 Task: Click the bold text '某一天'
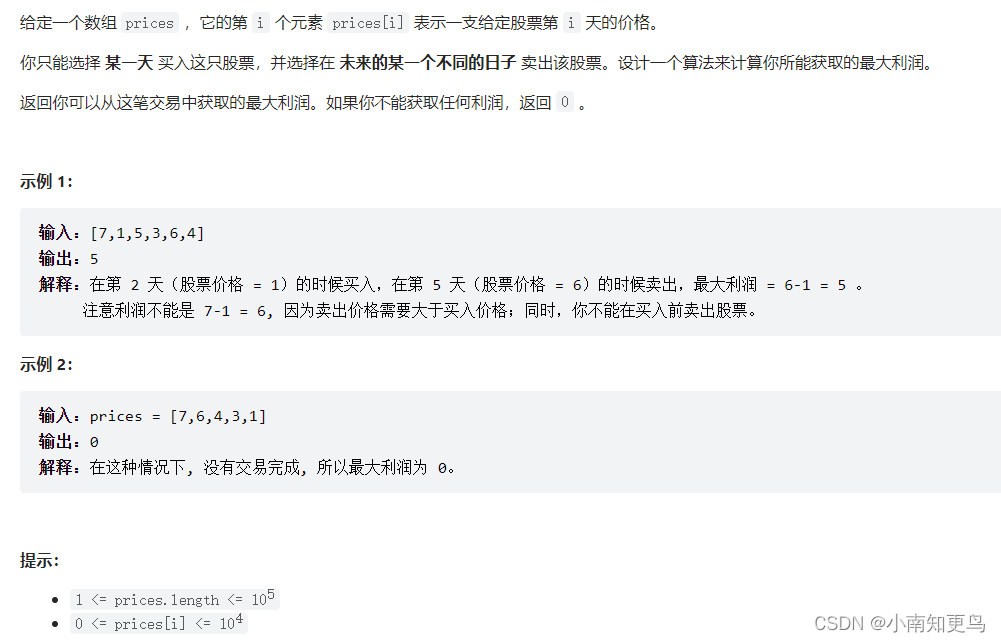(130, 63)
